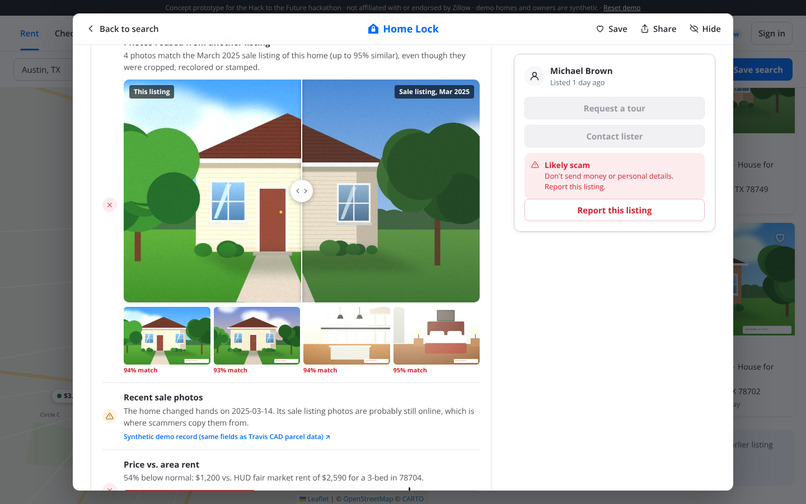
Task: Switch to the Rent tab in background
Action: point(29,33)
